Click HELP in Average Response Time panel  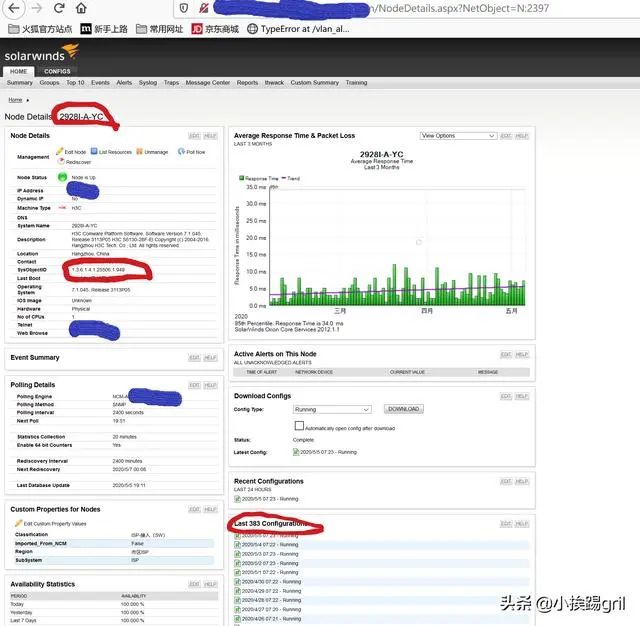tap(522, 136)
